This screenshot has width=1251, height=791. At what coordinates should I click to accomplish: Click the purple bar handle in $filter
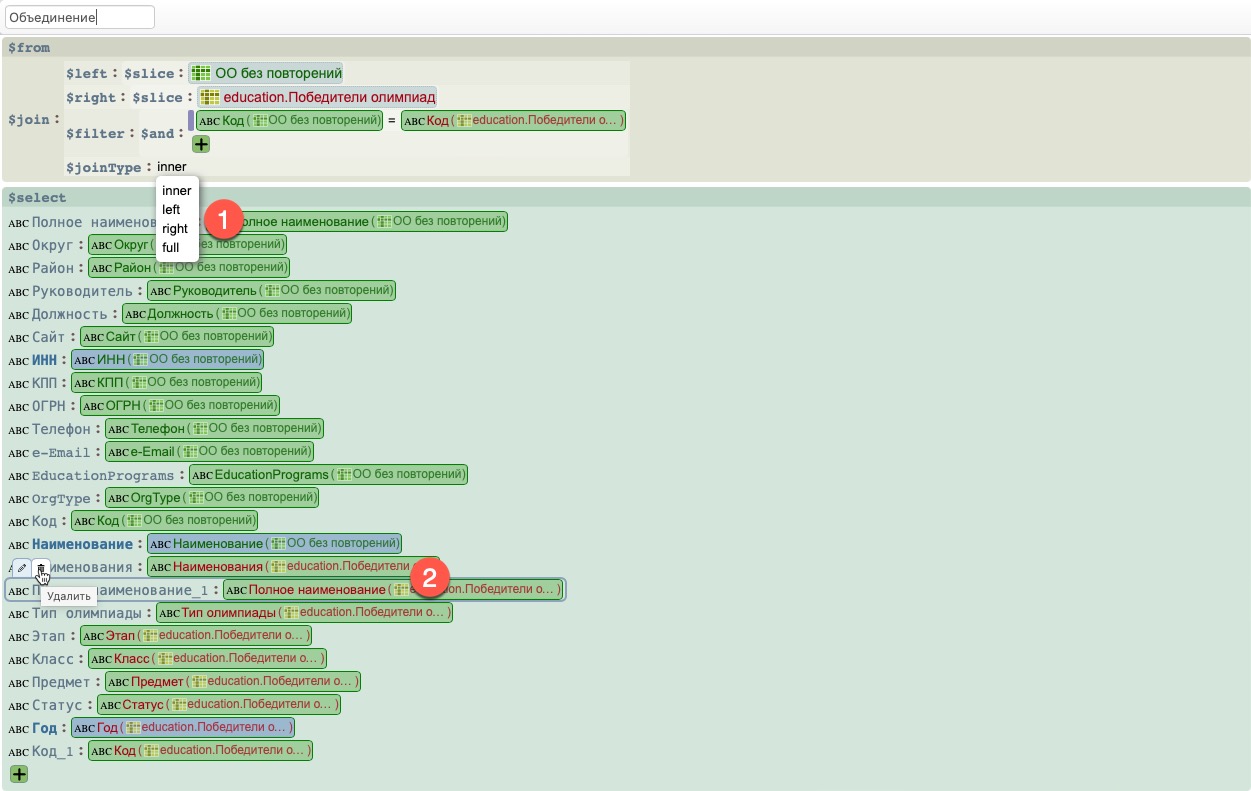coord(191,121)
